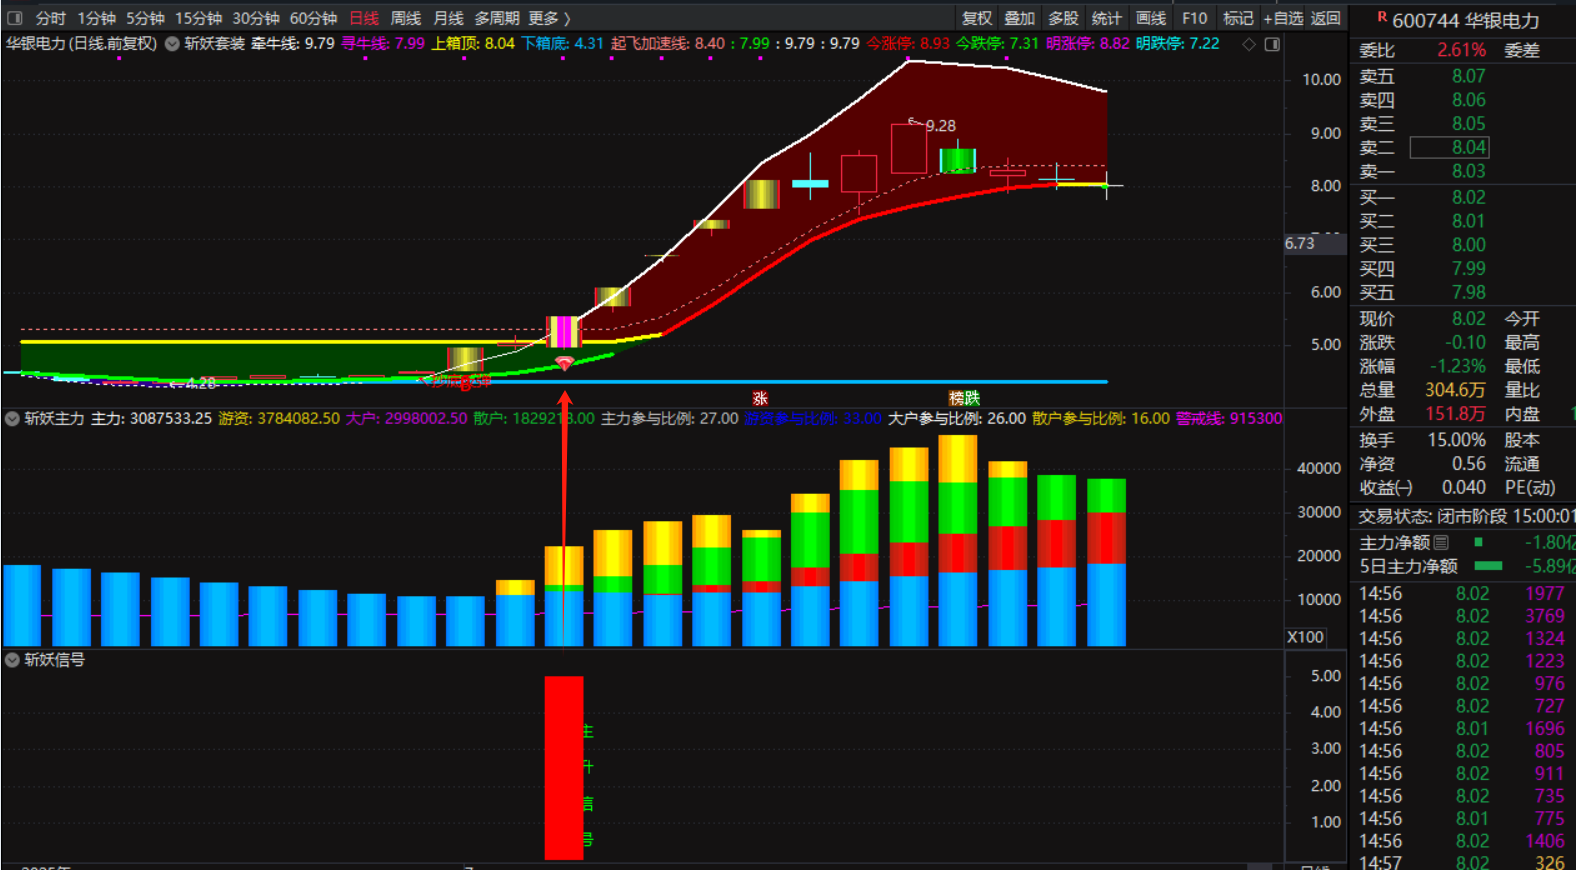Click the 榜跌 marker under the price chart
The height and width of the screenshot is (870, 1576).
coord(964,398)
